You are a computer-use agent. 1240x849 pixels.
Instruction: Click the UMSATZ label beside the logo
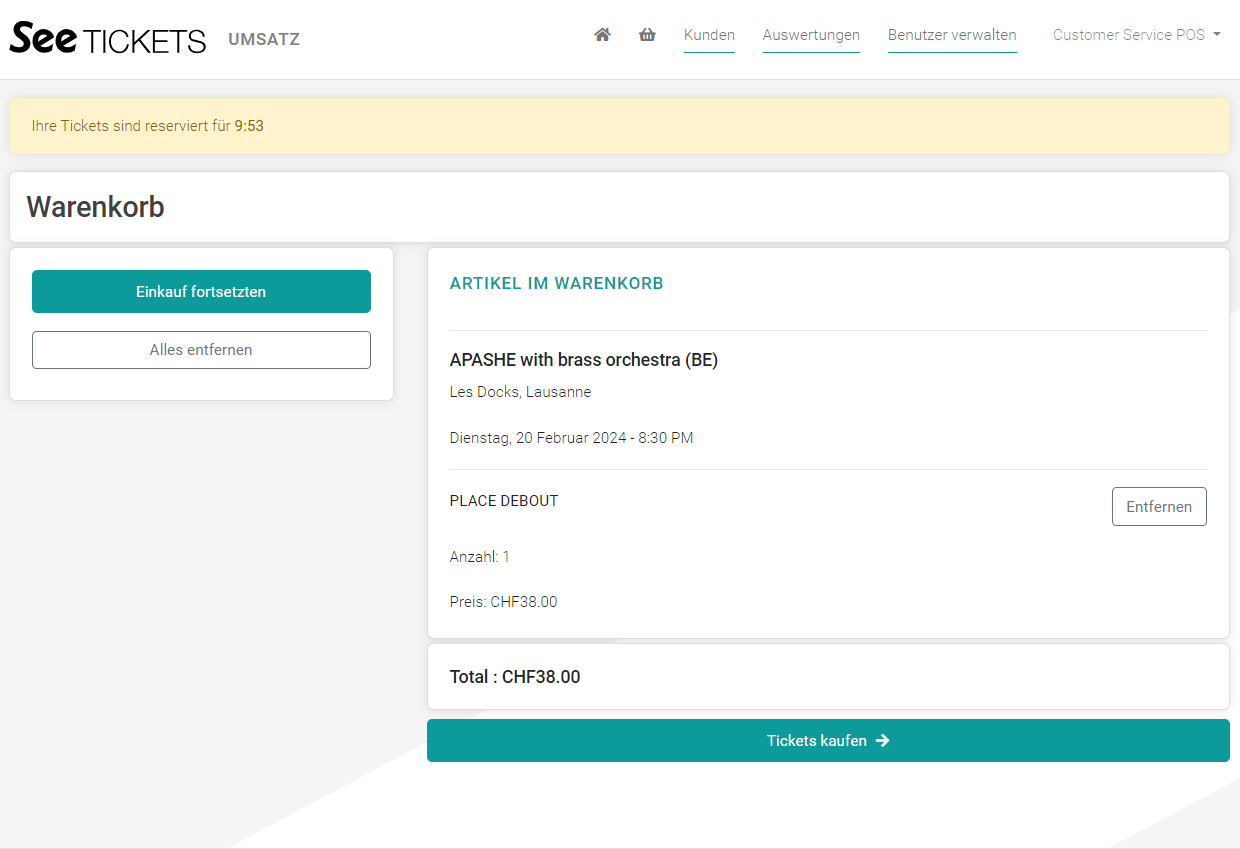pos(264,40)
